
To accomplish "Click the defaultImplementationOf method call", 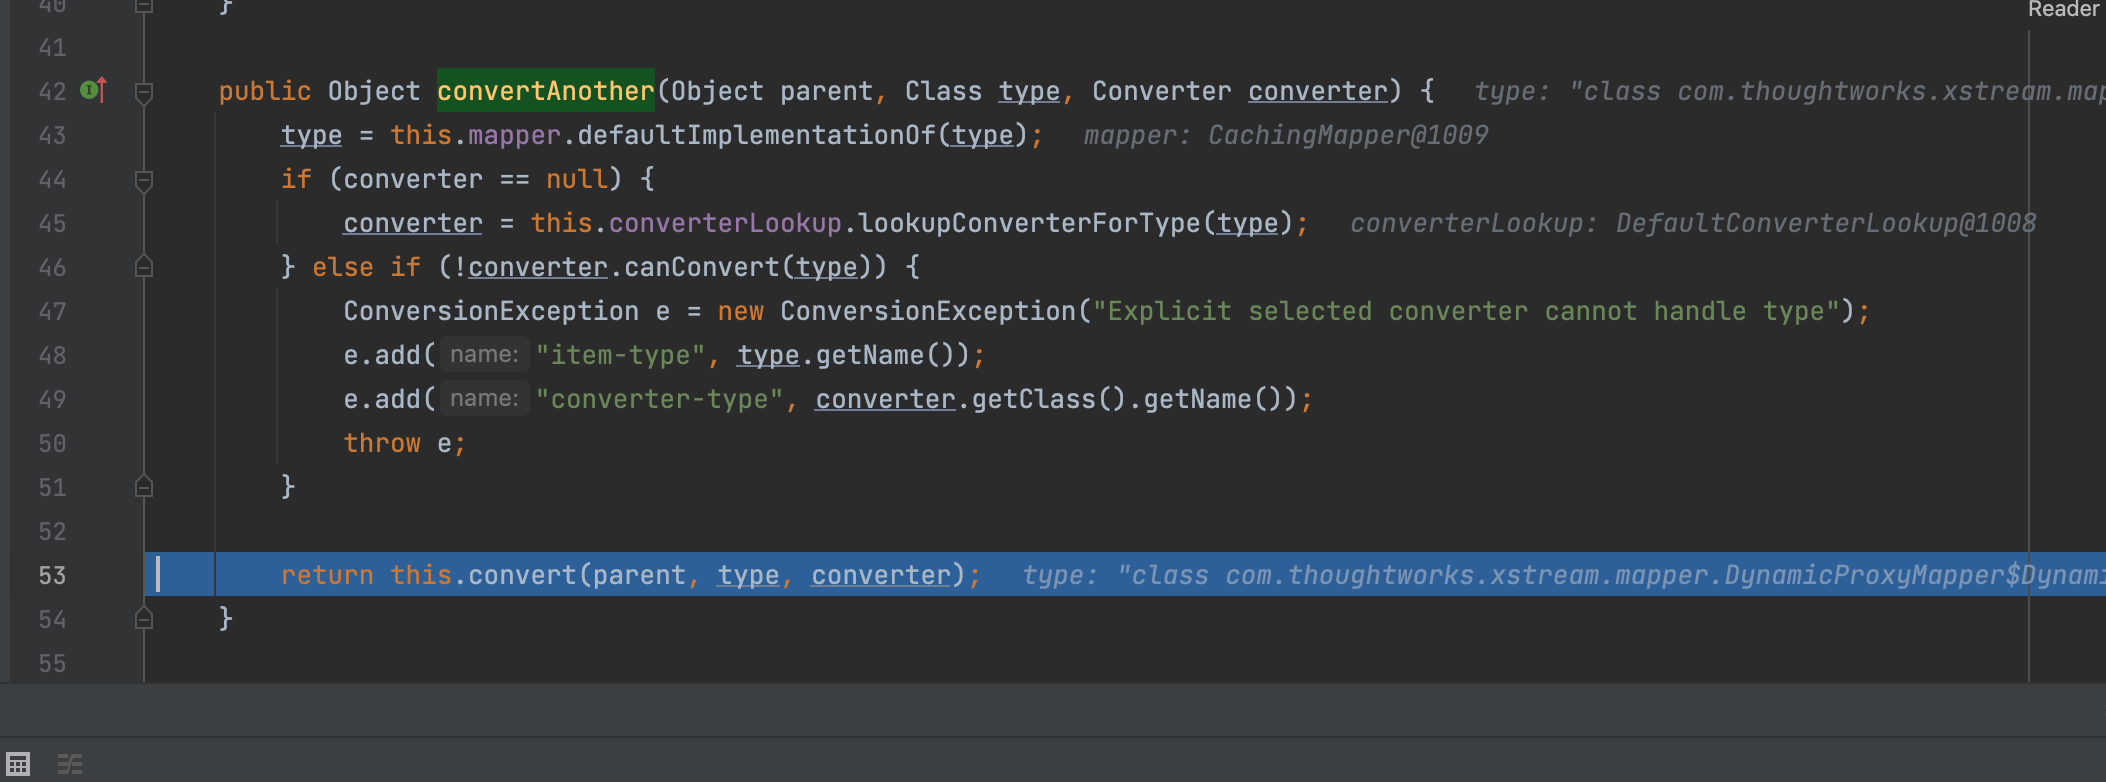I will point(756,135).
